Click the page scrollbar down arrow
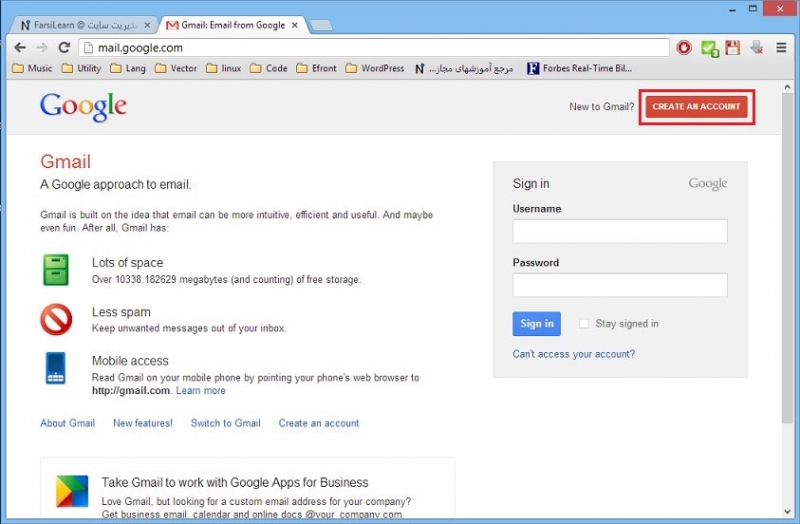 (x=787, y=512)
